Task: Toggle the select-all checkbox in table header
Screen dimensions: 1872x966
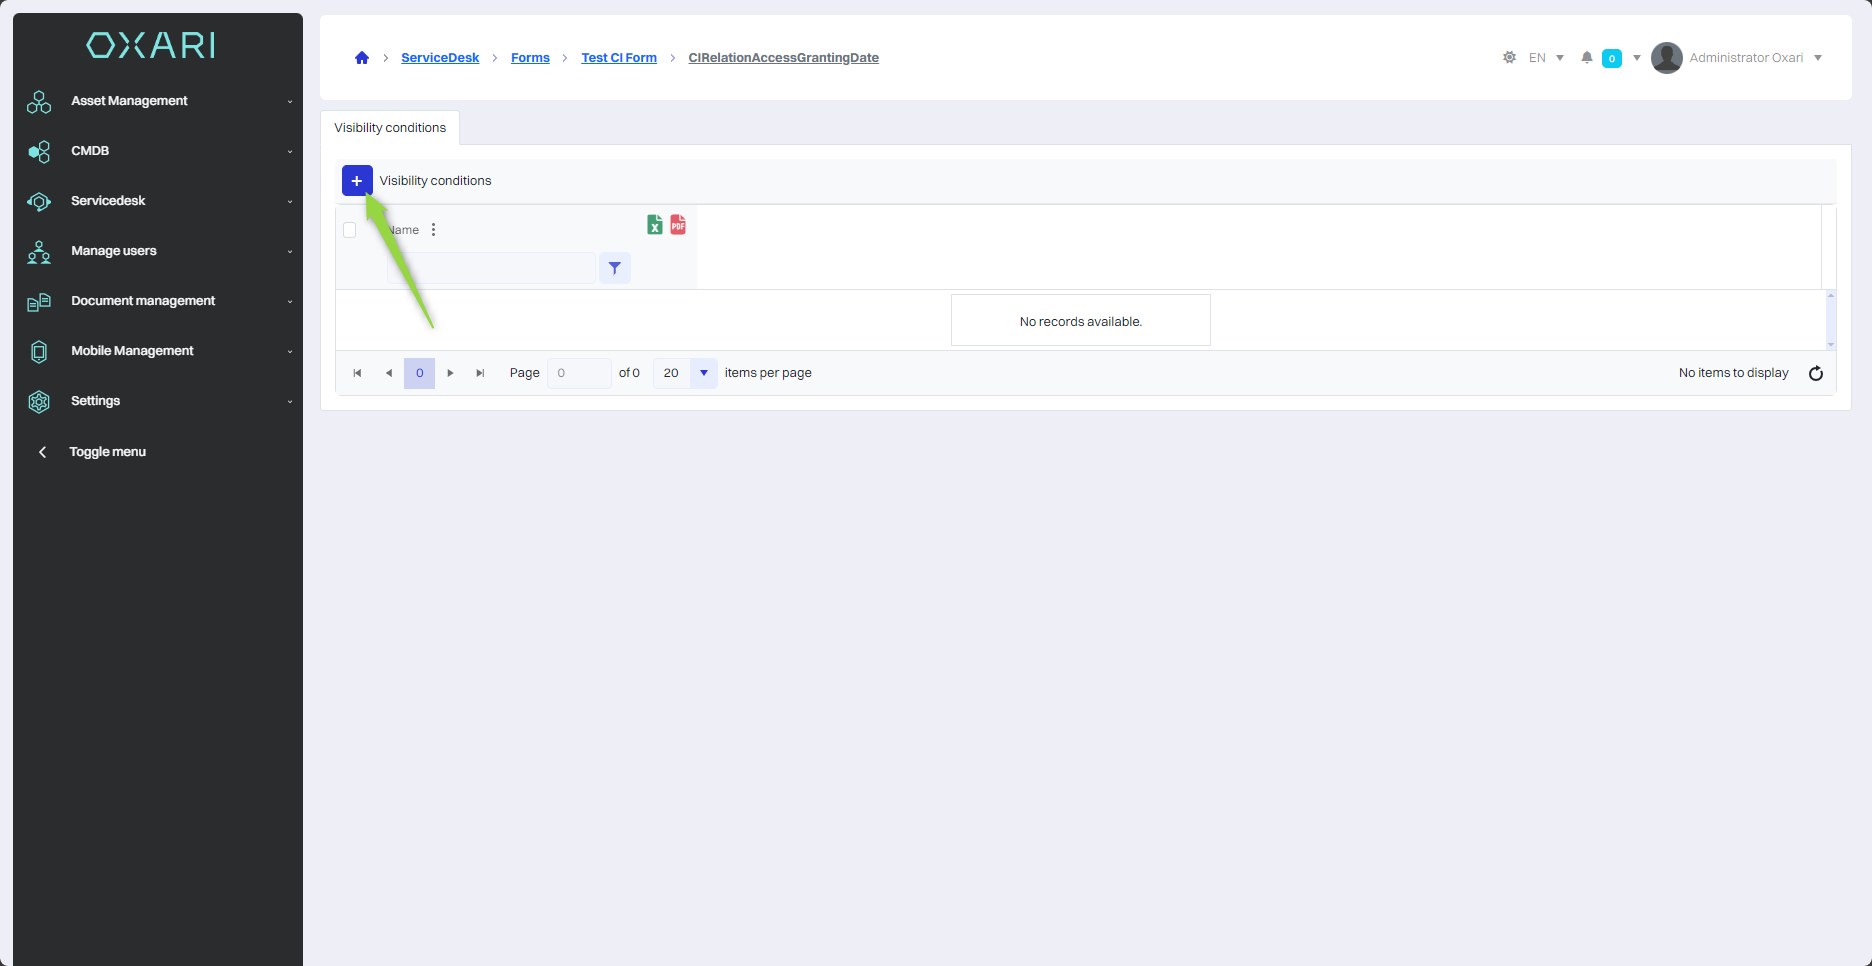Action: [x=350, y=230]
